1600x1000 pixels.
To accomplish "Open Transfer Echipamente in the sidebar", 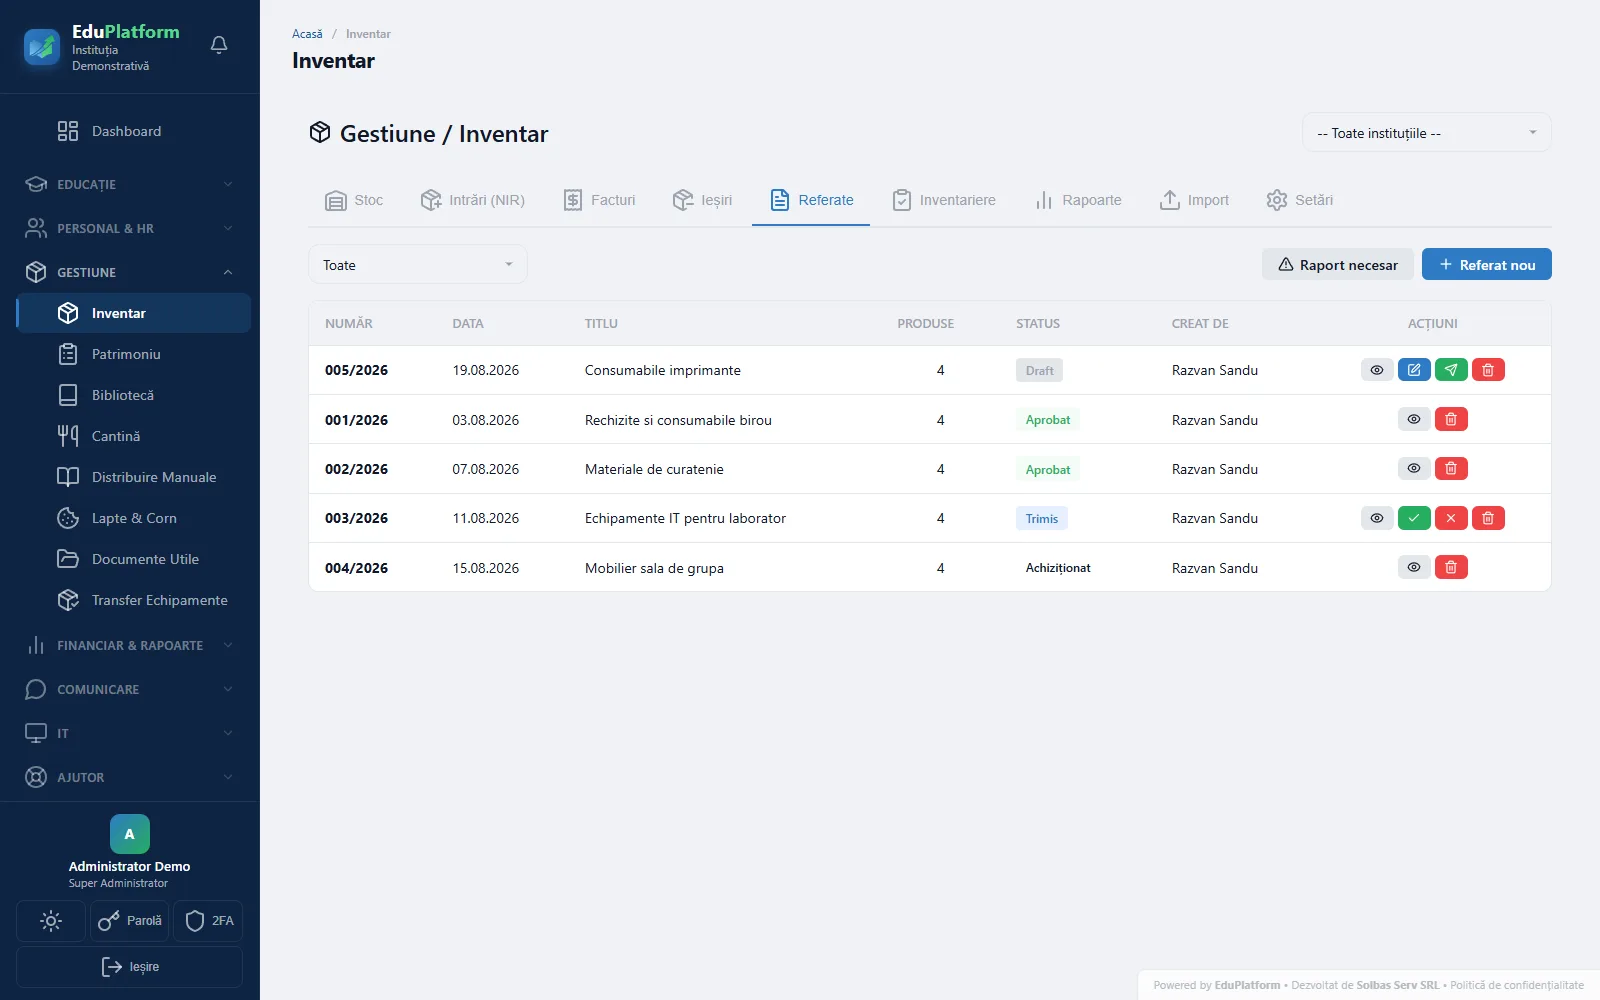I will [x=133, y=600].
